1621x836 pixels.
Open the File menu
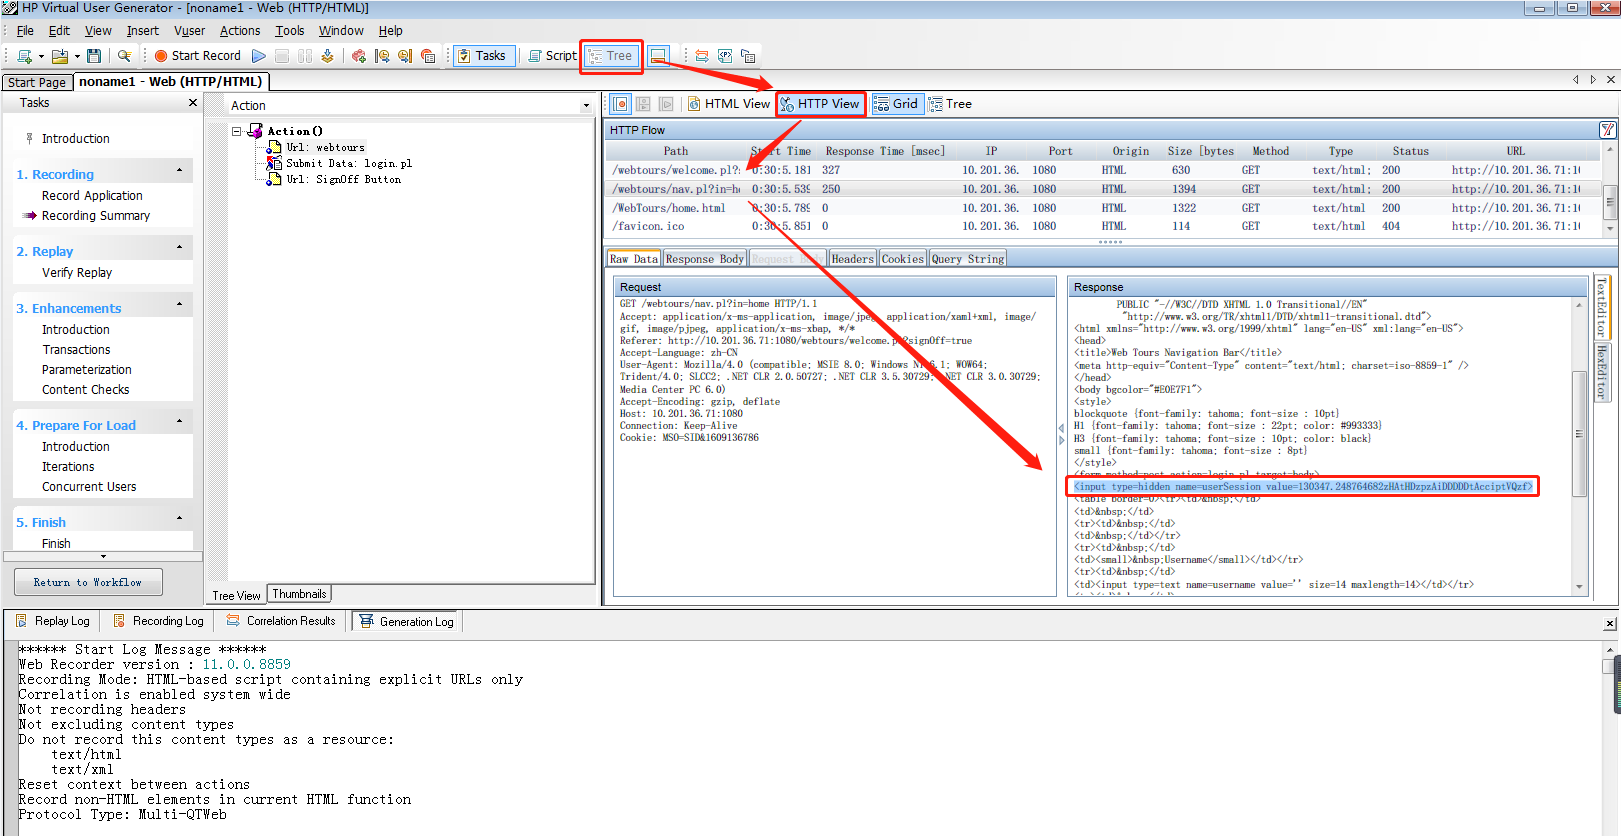pyautogui.click(x=25, y=31)
